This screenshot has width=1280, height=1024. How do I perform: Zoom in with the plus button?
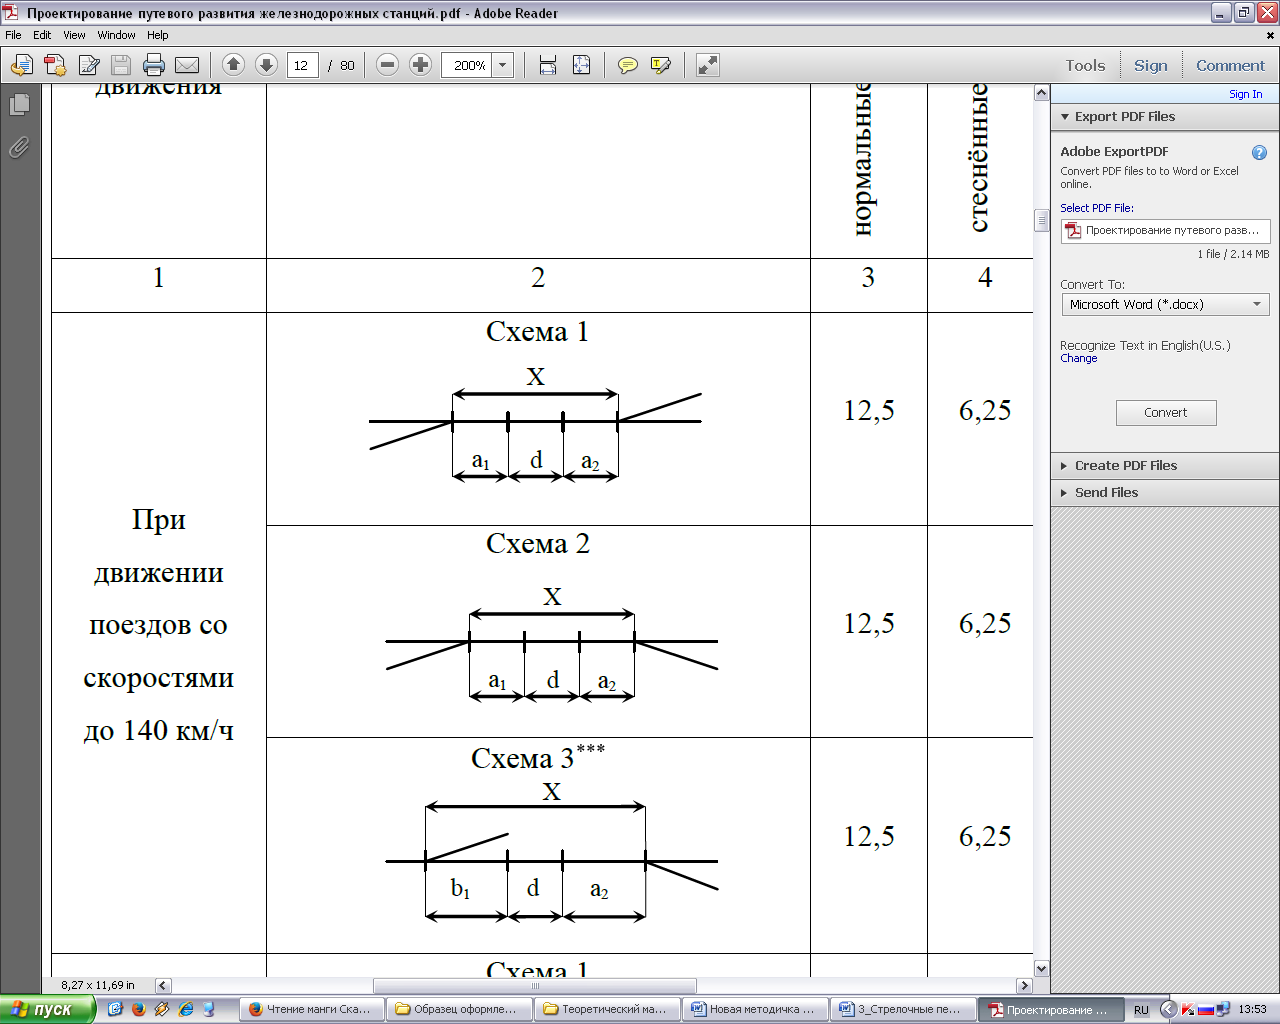[x=421, y=65]
